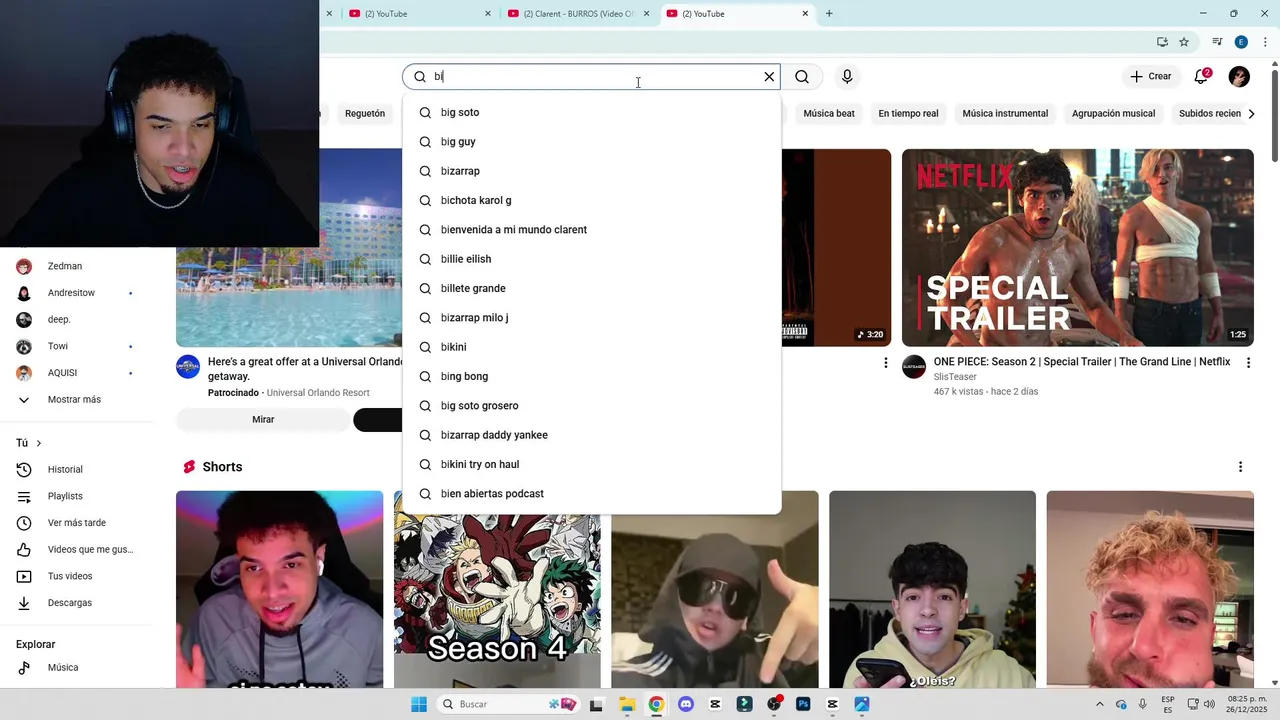Open the notifications bell
This screenshot has width=1280, height=720.
(1202, 76)
